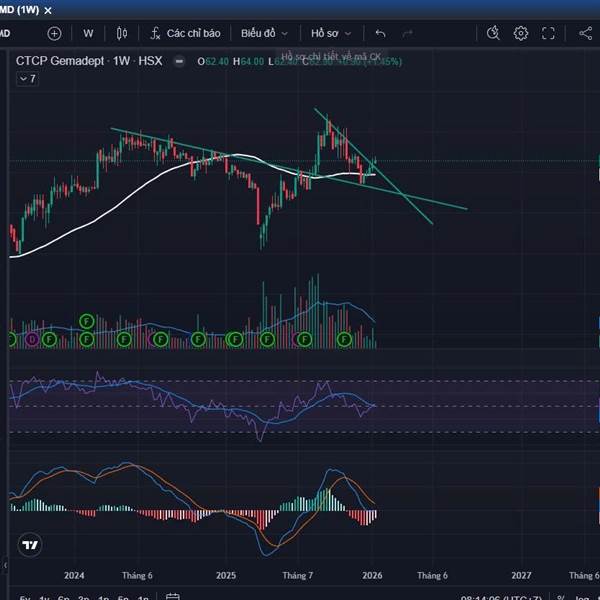The width and height of the screenshot is (600, 600).
Task: Open chart settings with the gear icon
Action: click(520, 33)
